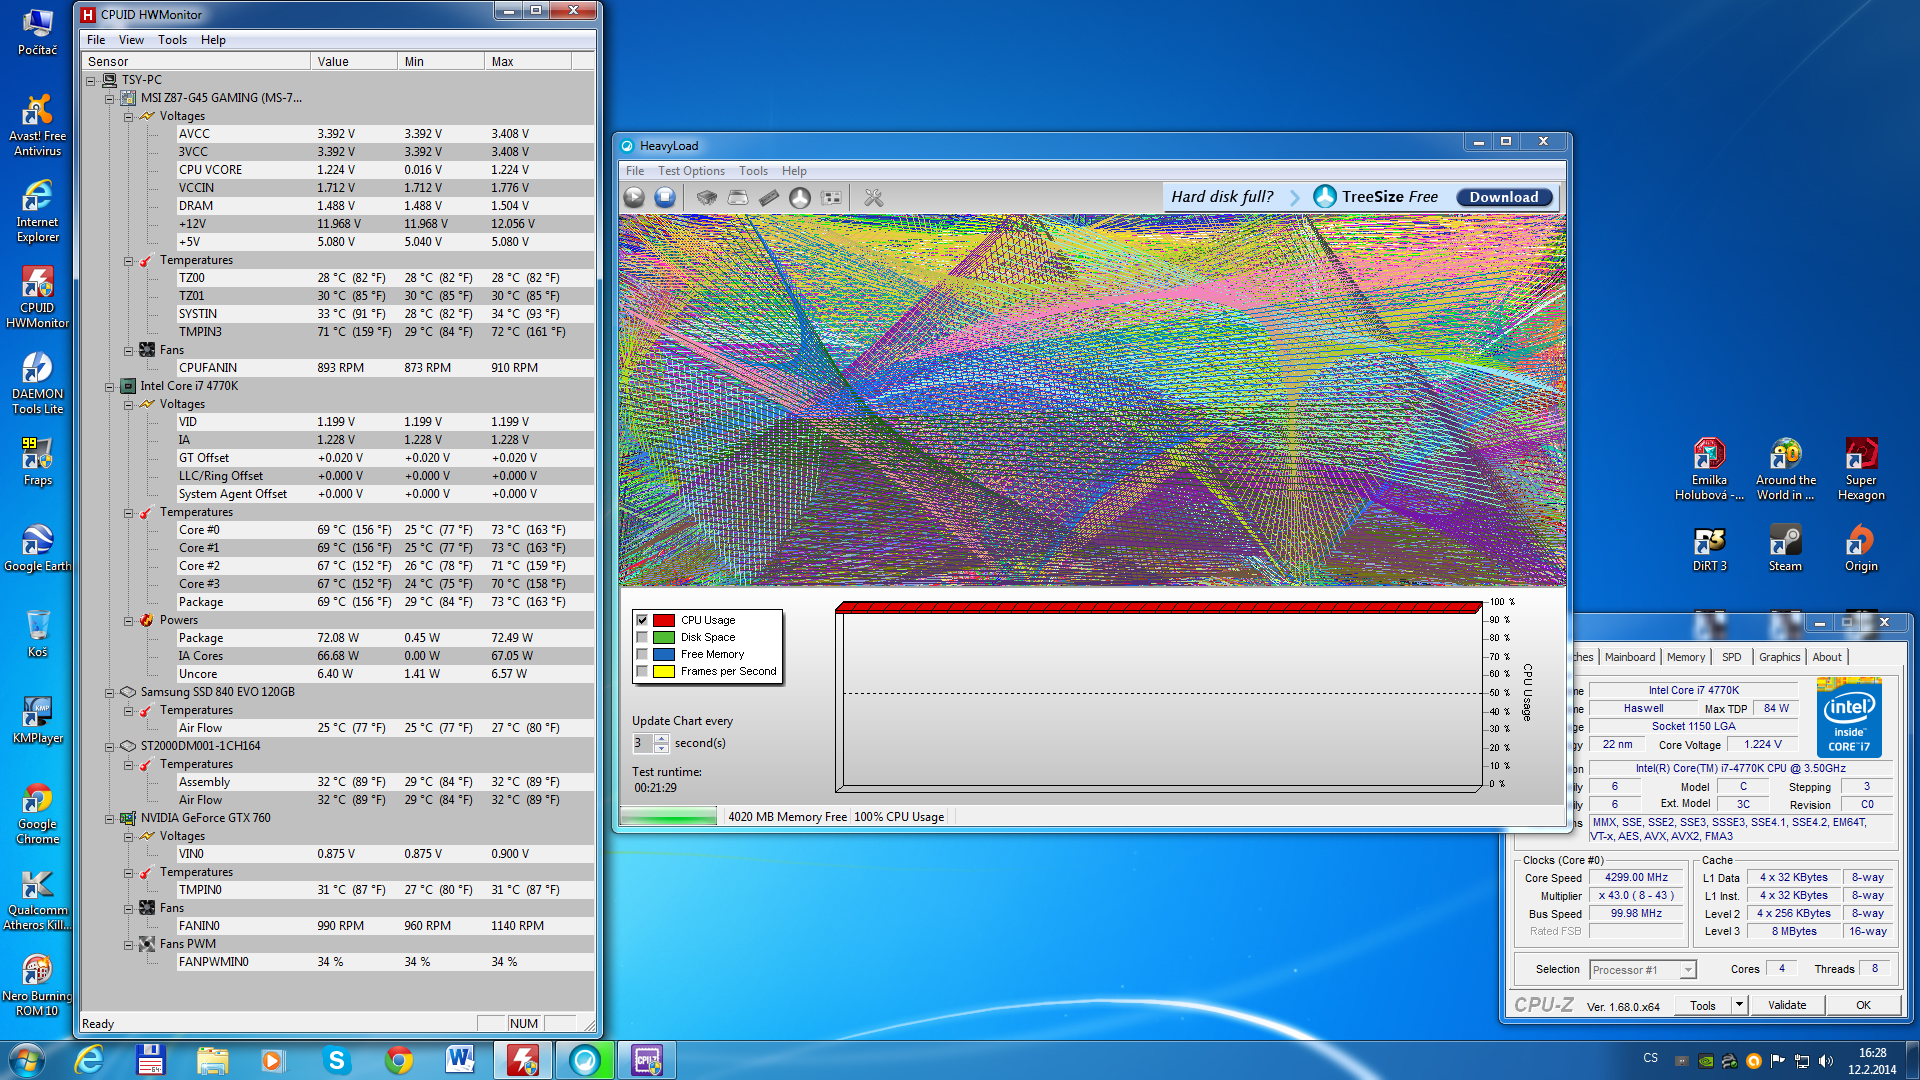The image size is (1920, 1080).
Task: Click the Max column header in HWMonitor
Action: coord(528,62)
